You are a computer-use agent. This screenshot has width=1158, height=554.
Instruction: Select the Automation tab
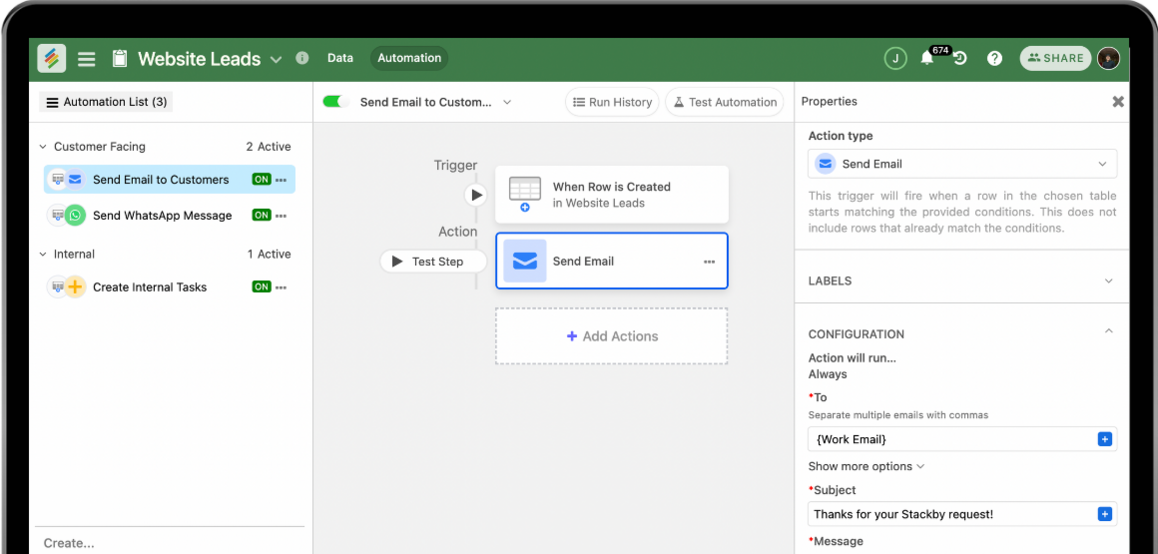[x=409, y=58]
